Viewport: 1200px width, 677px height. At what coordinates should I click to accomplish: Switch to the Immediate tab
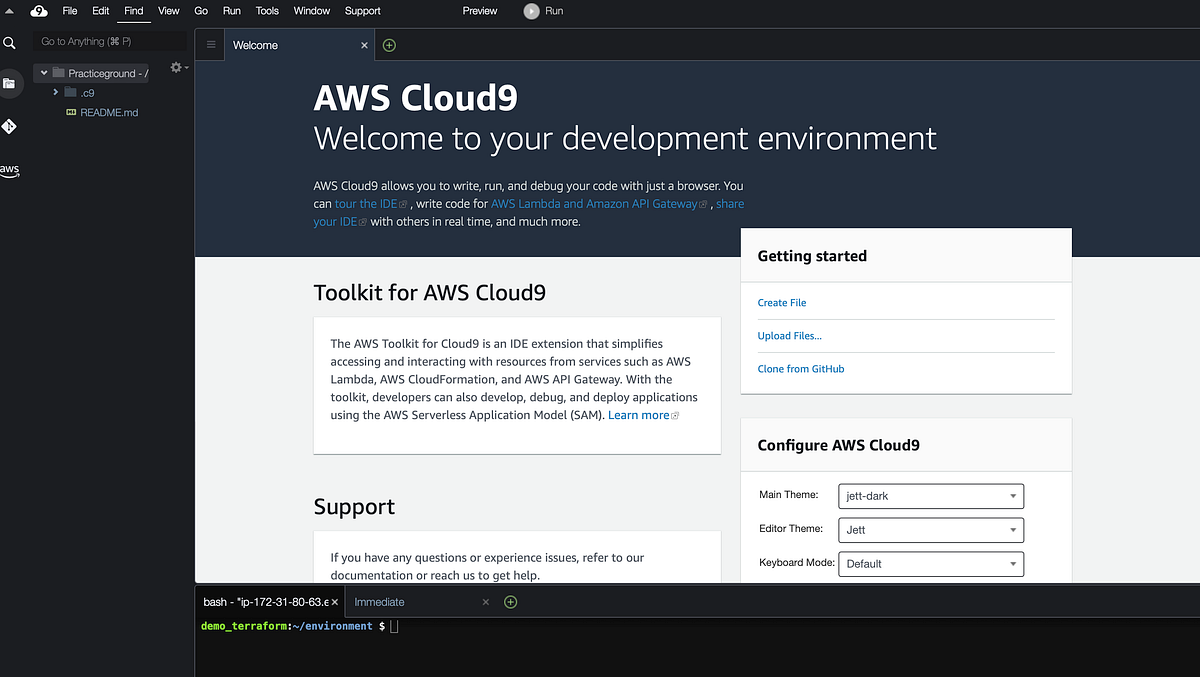pyautogui.click(x=379, y=602)
